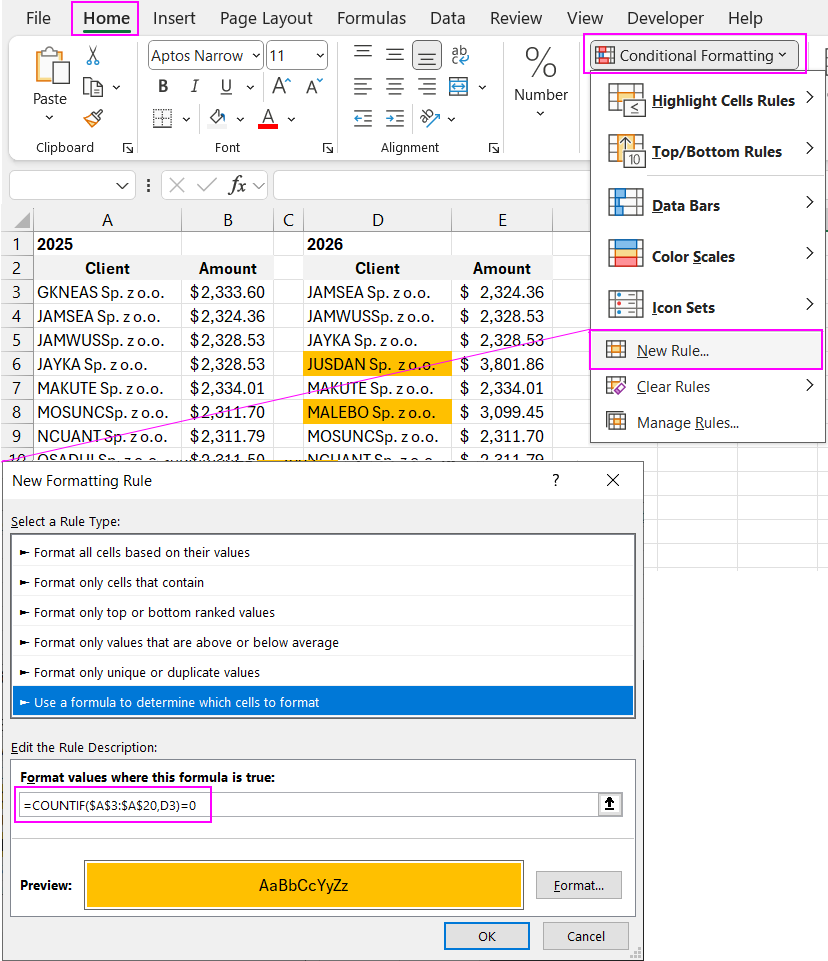This screenshot has height=961, width=828.
Task: Open the Fill Color dropdown arrow
Action: [240, 118]
